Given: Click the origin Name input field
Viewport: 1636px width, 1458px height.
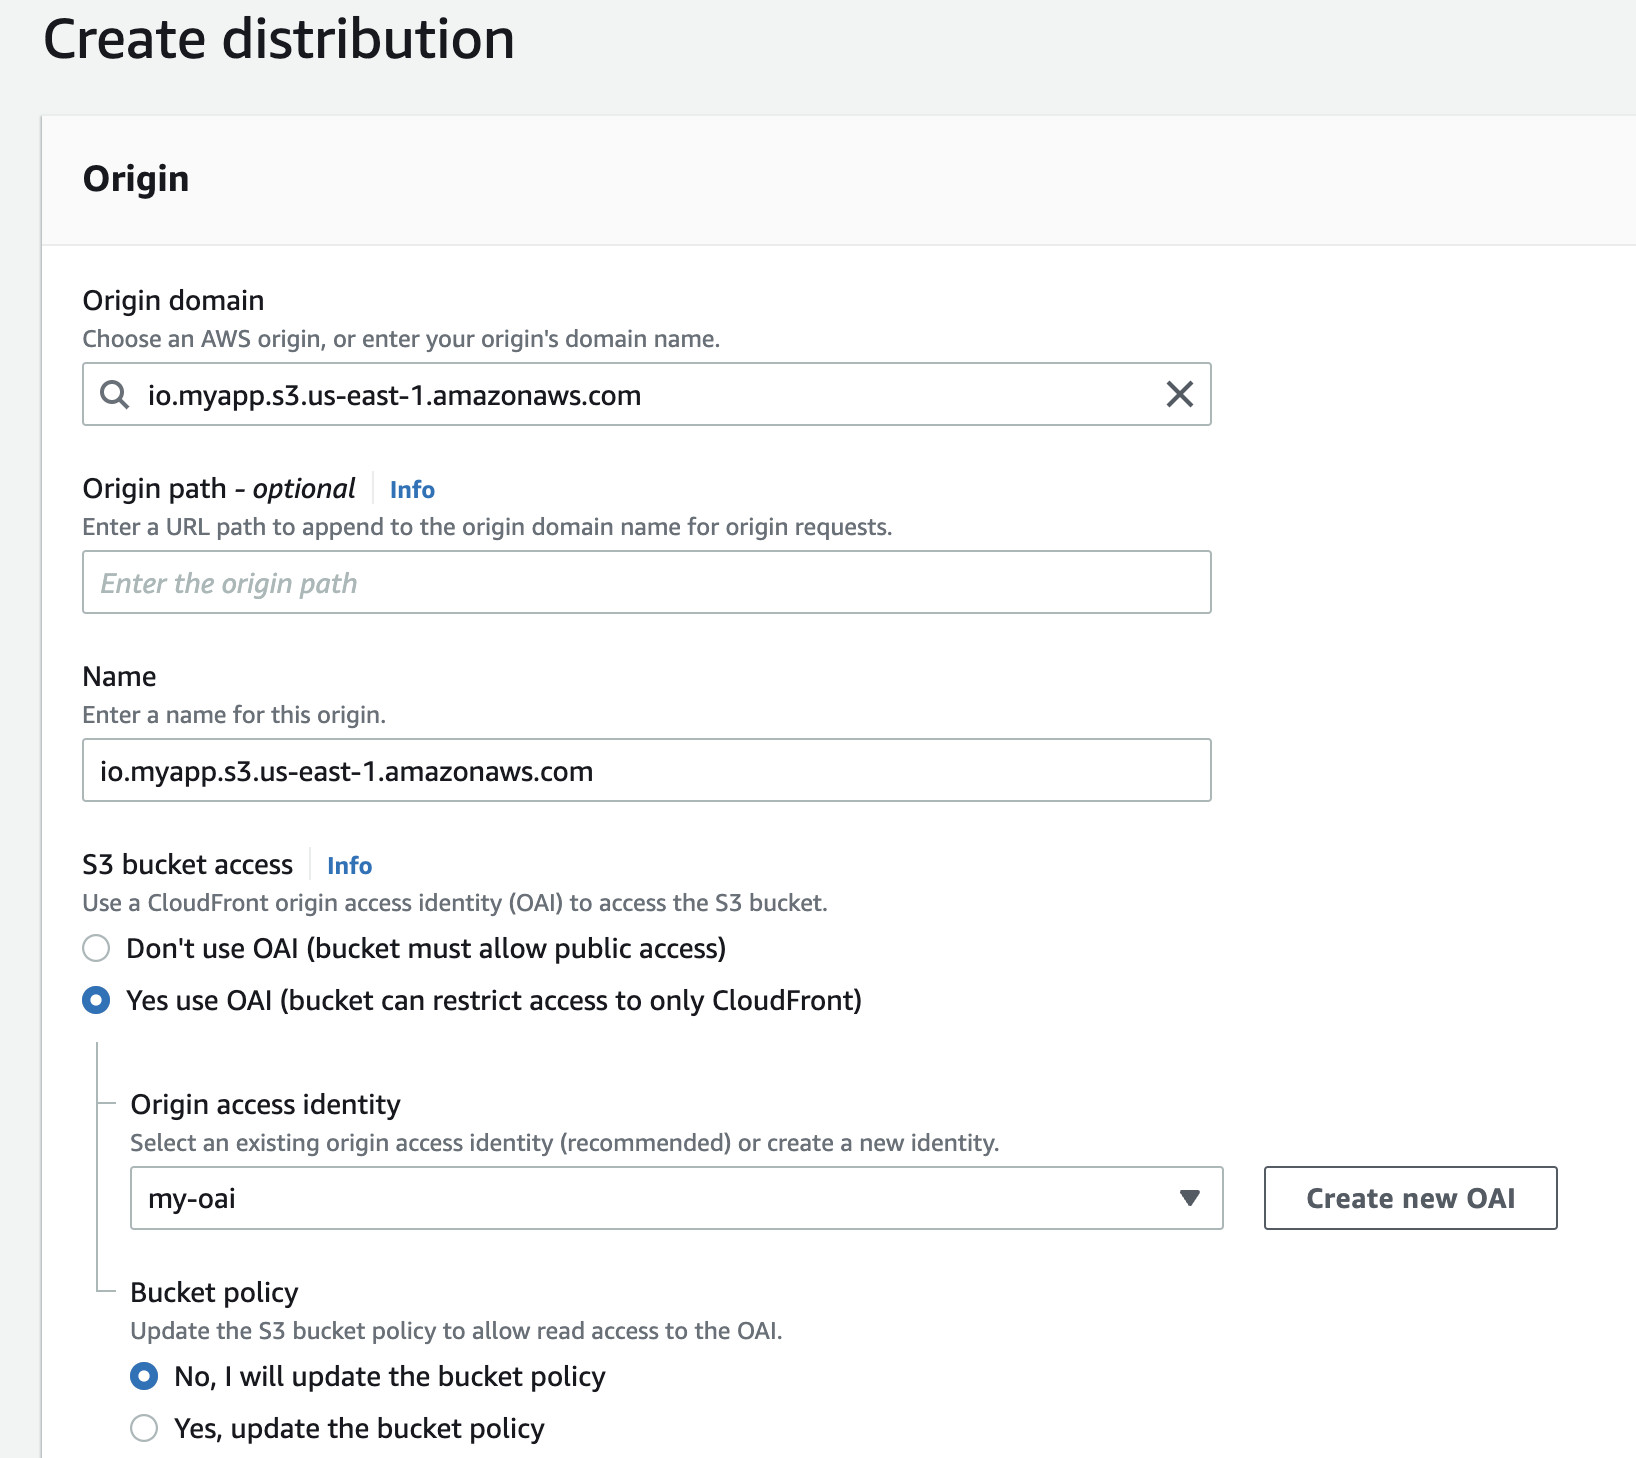Looking at the screenshot, I should [x=646, y=770].
